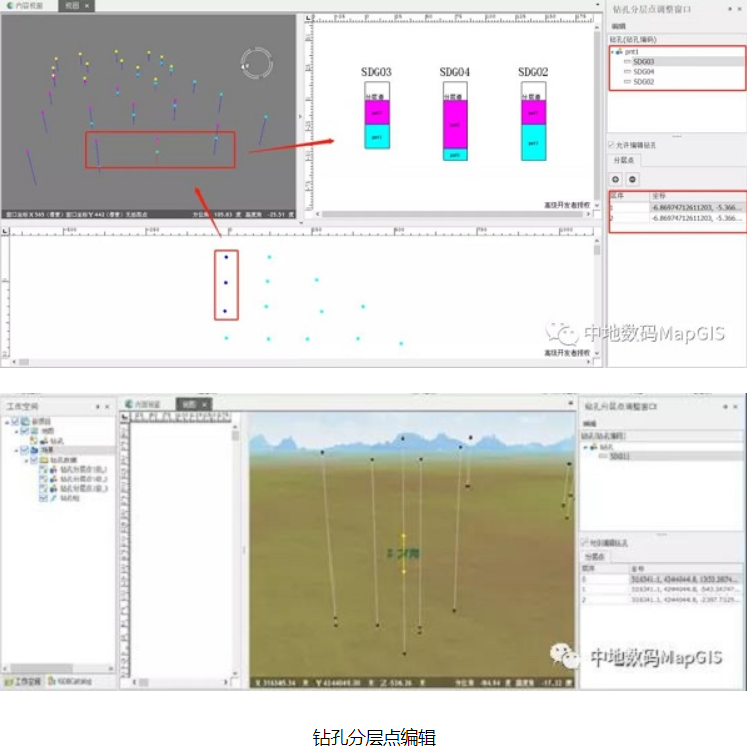The height and width of the screenshot is (748, 747).
Task: Collapse the 钻孔数据 group node
Action: (x=26, y=460)
